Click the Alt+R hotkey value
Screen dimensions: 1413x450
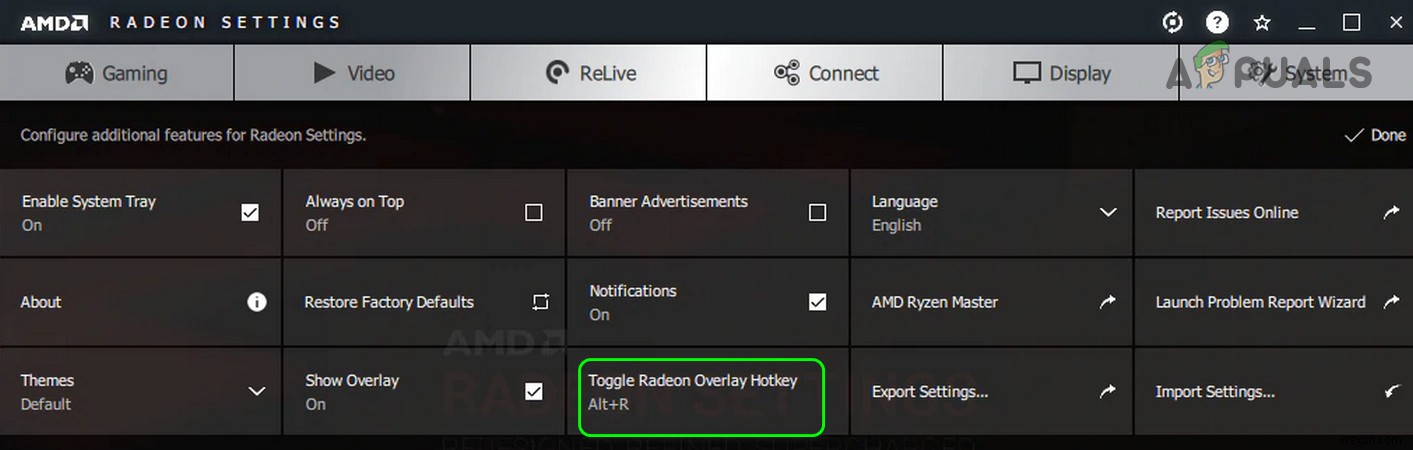609,404
